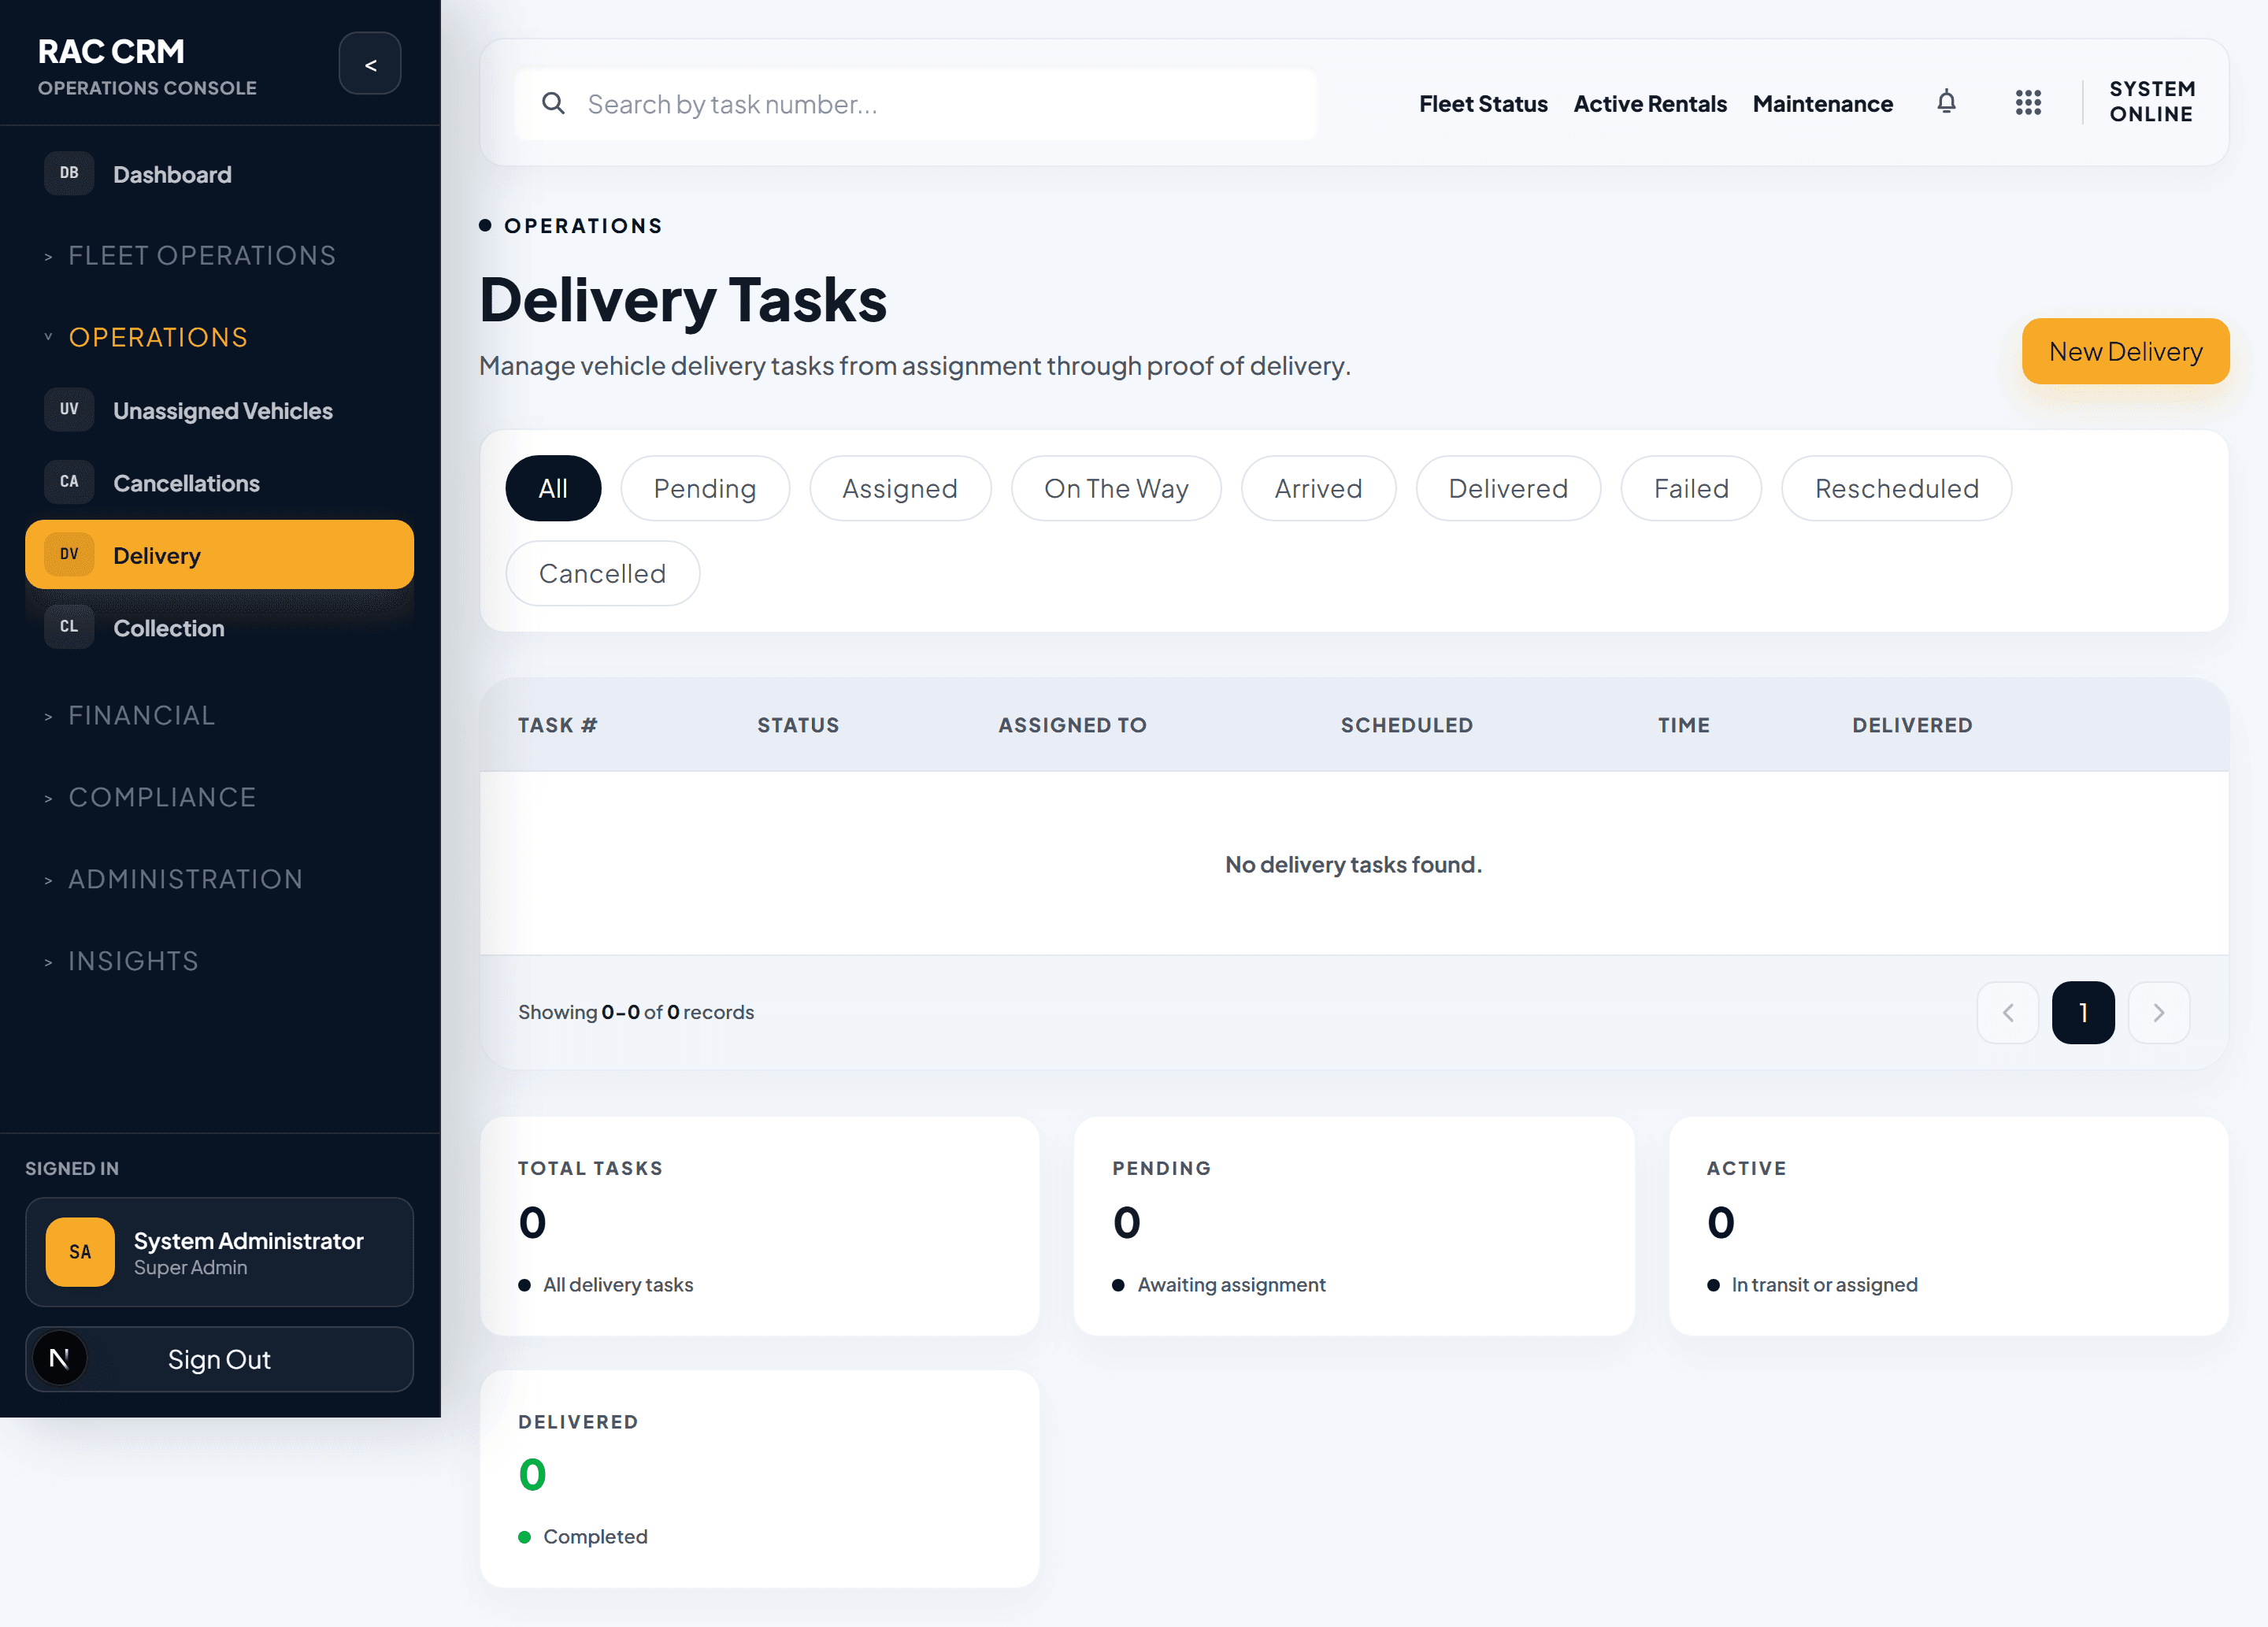
Task: Open notifications via the bell icon
Action: point(1946,103)
